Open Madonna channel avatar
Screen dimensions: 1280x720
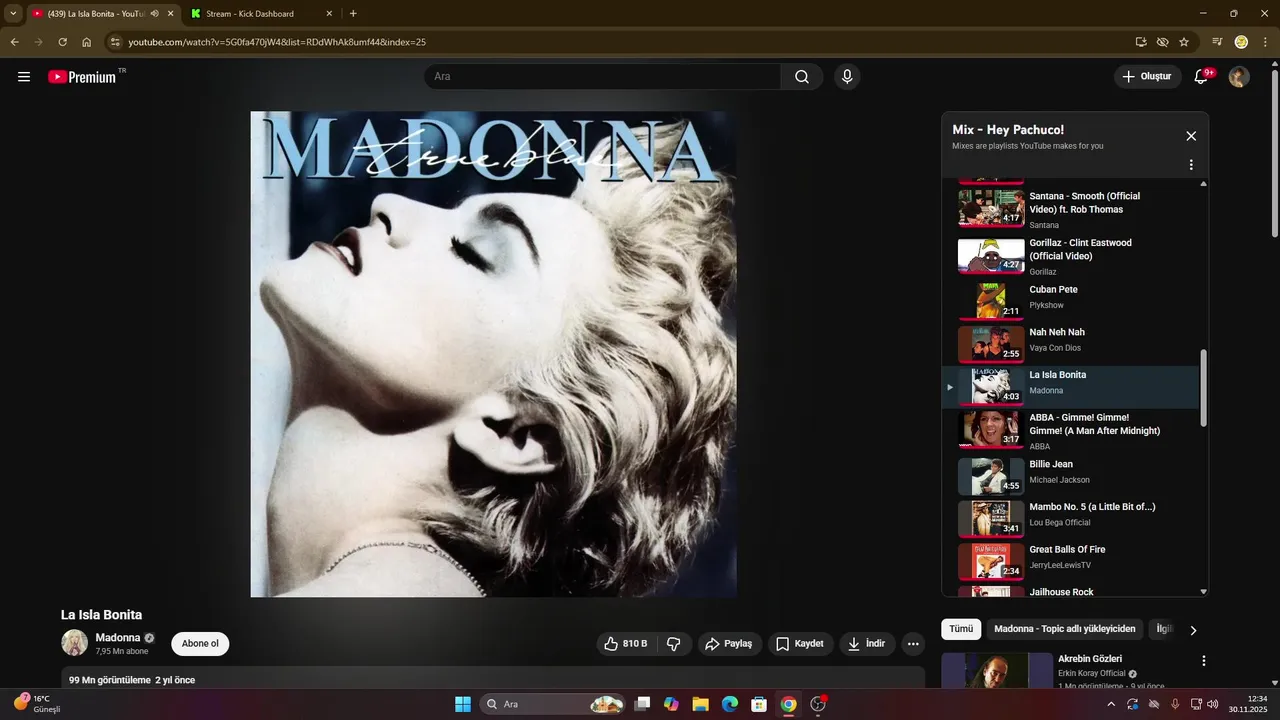(x=75, y=642)
